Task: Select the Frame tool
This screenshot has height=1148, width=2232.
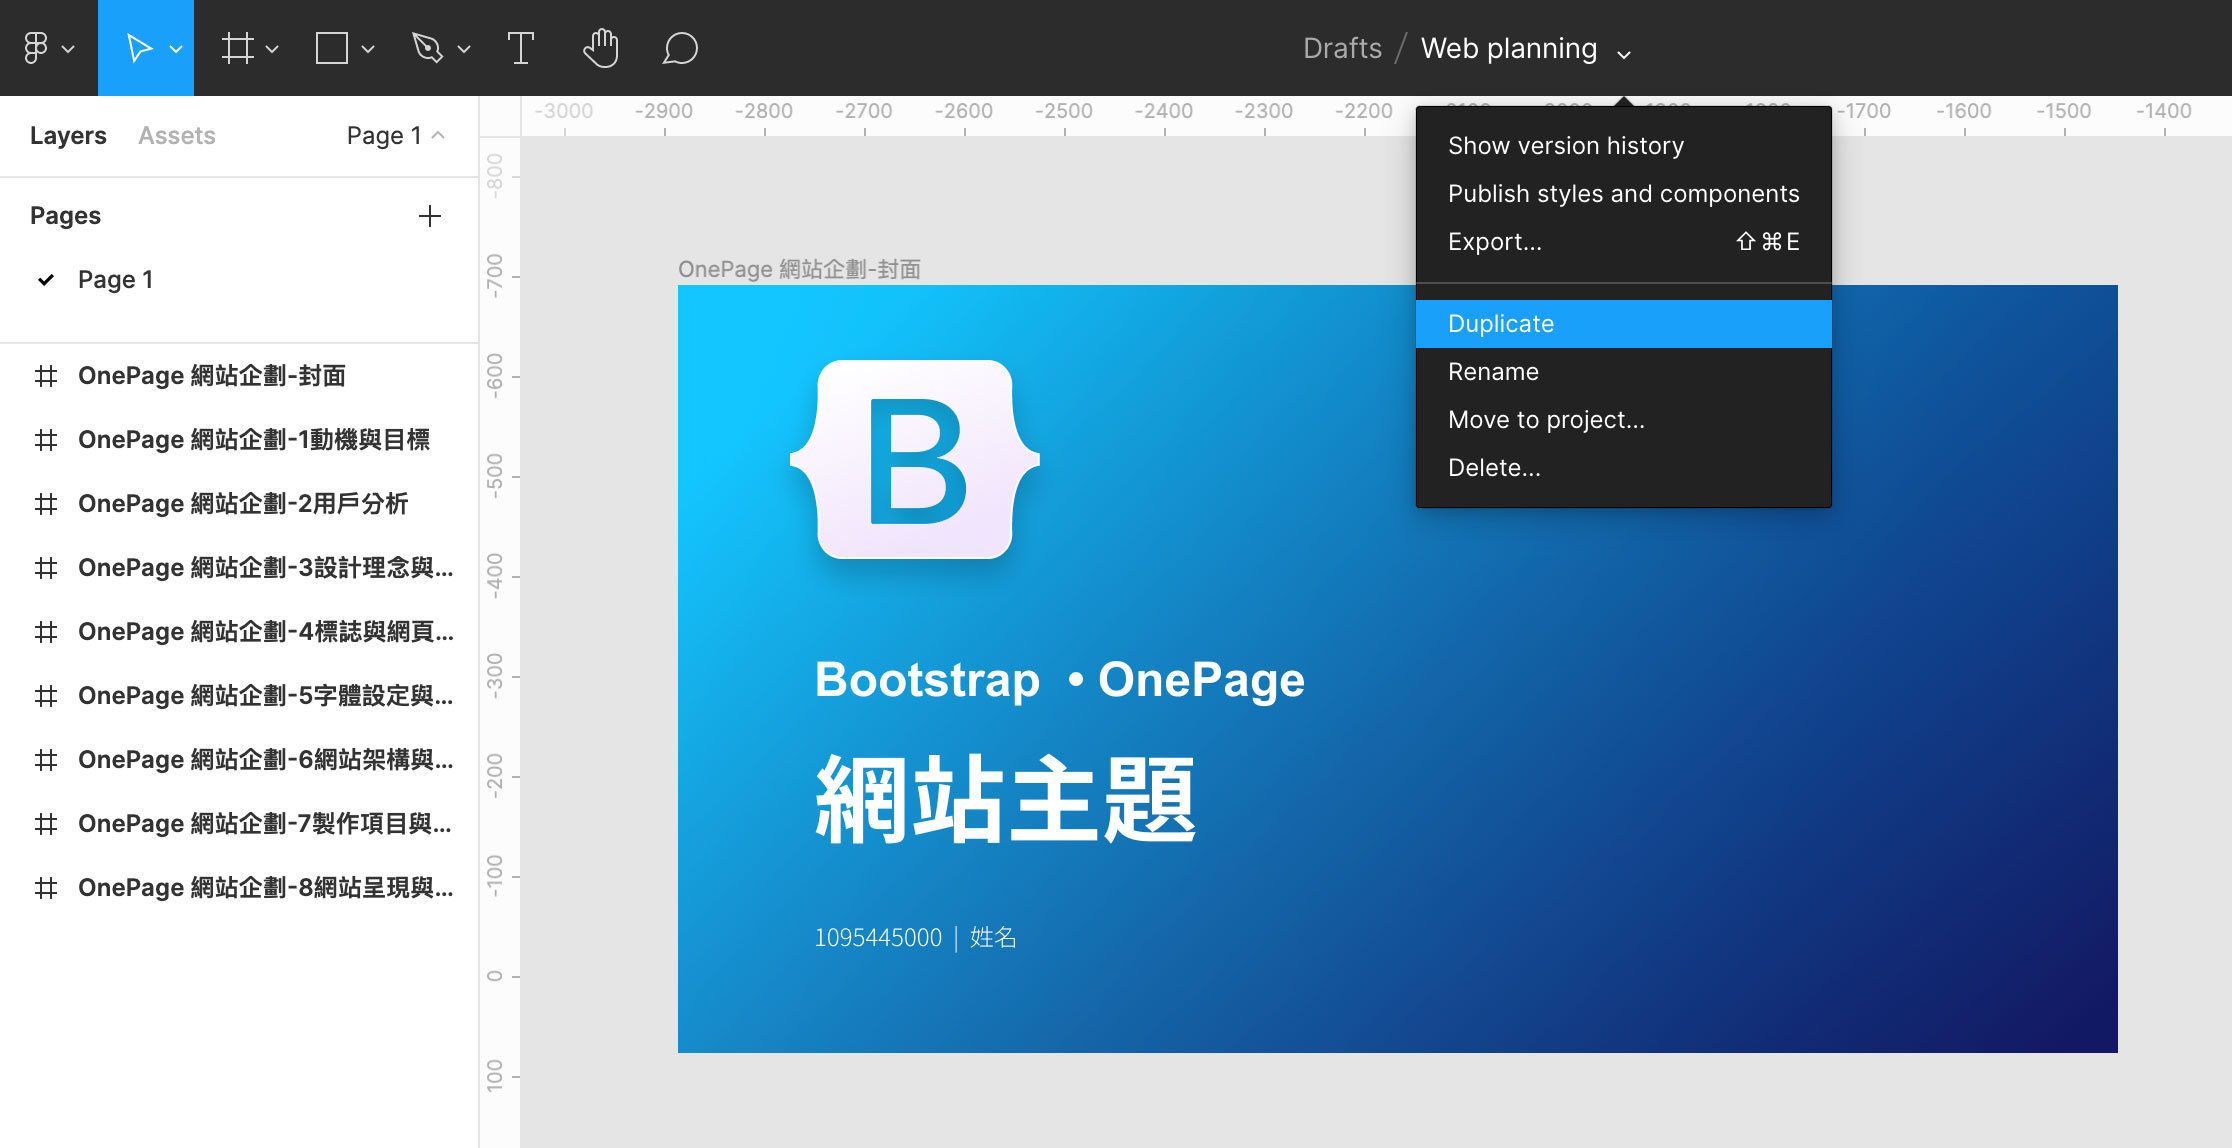Action: click(238, 48)
